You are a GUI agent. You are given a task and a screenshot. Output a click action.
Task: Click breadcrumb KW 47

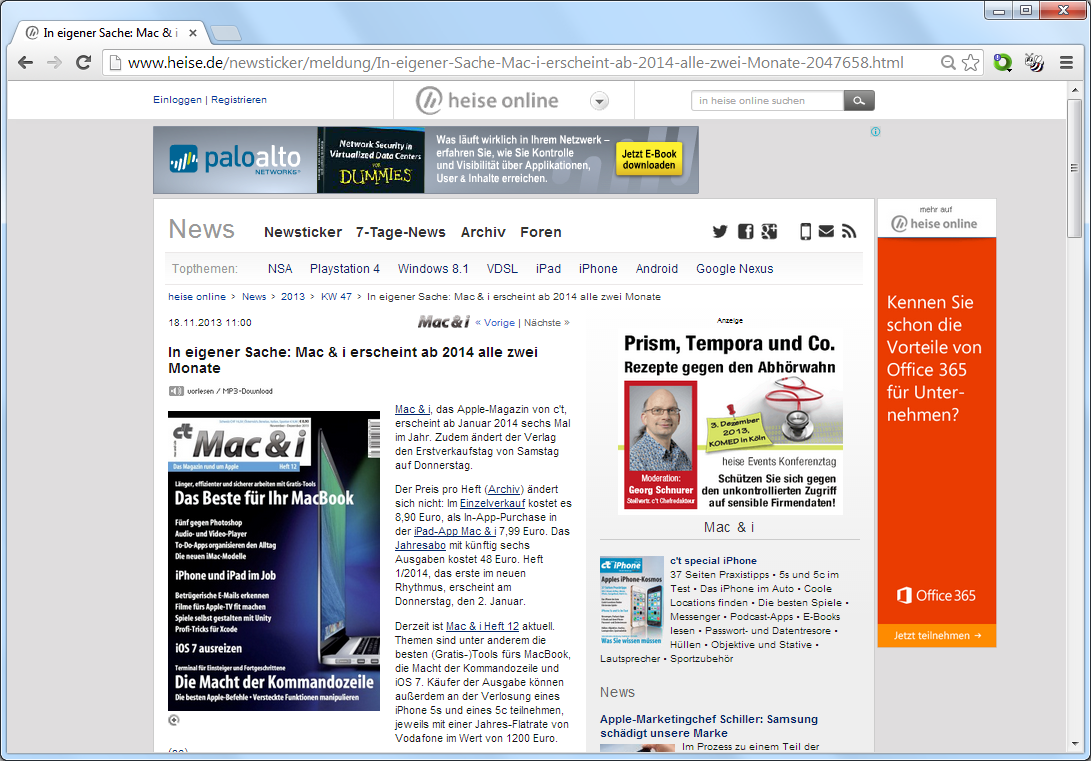coord(336,296)
